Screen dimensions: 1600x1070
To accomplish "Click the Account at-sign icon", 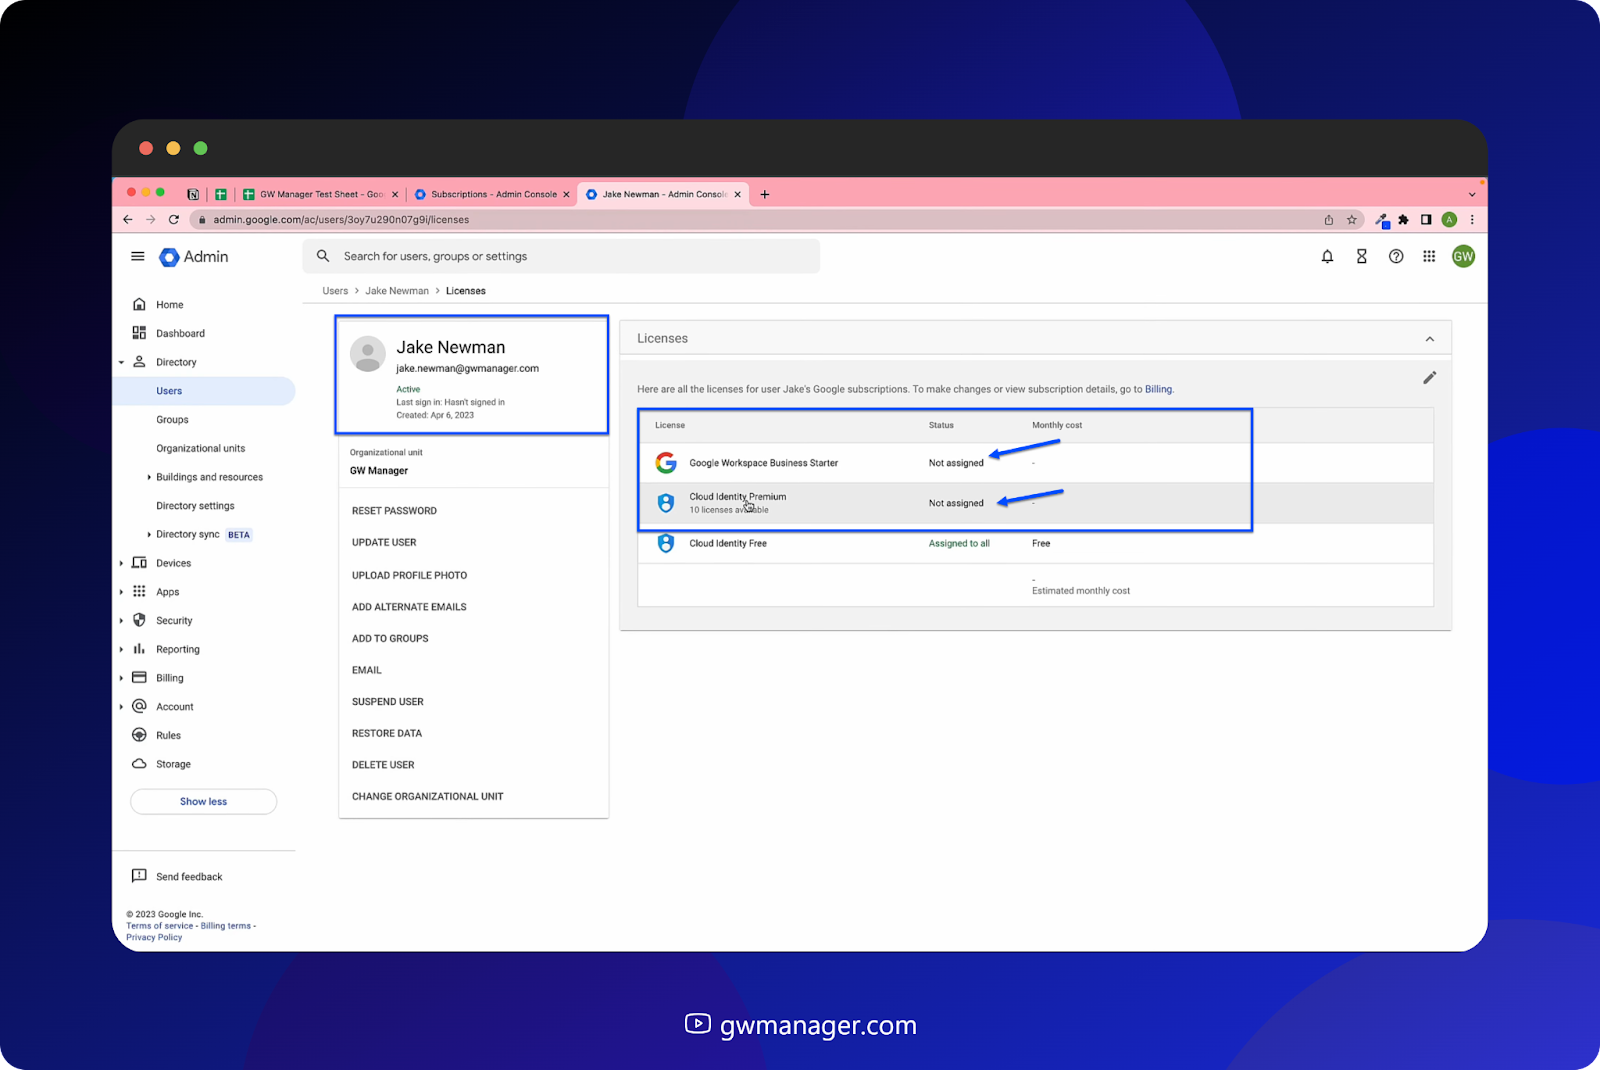I will [x=139, y=706].
